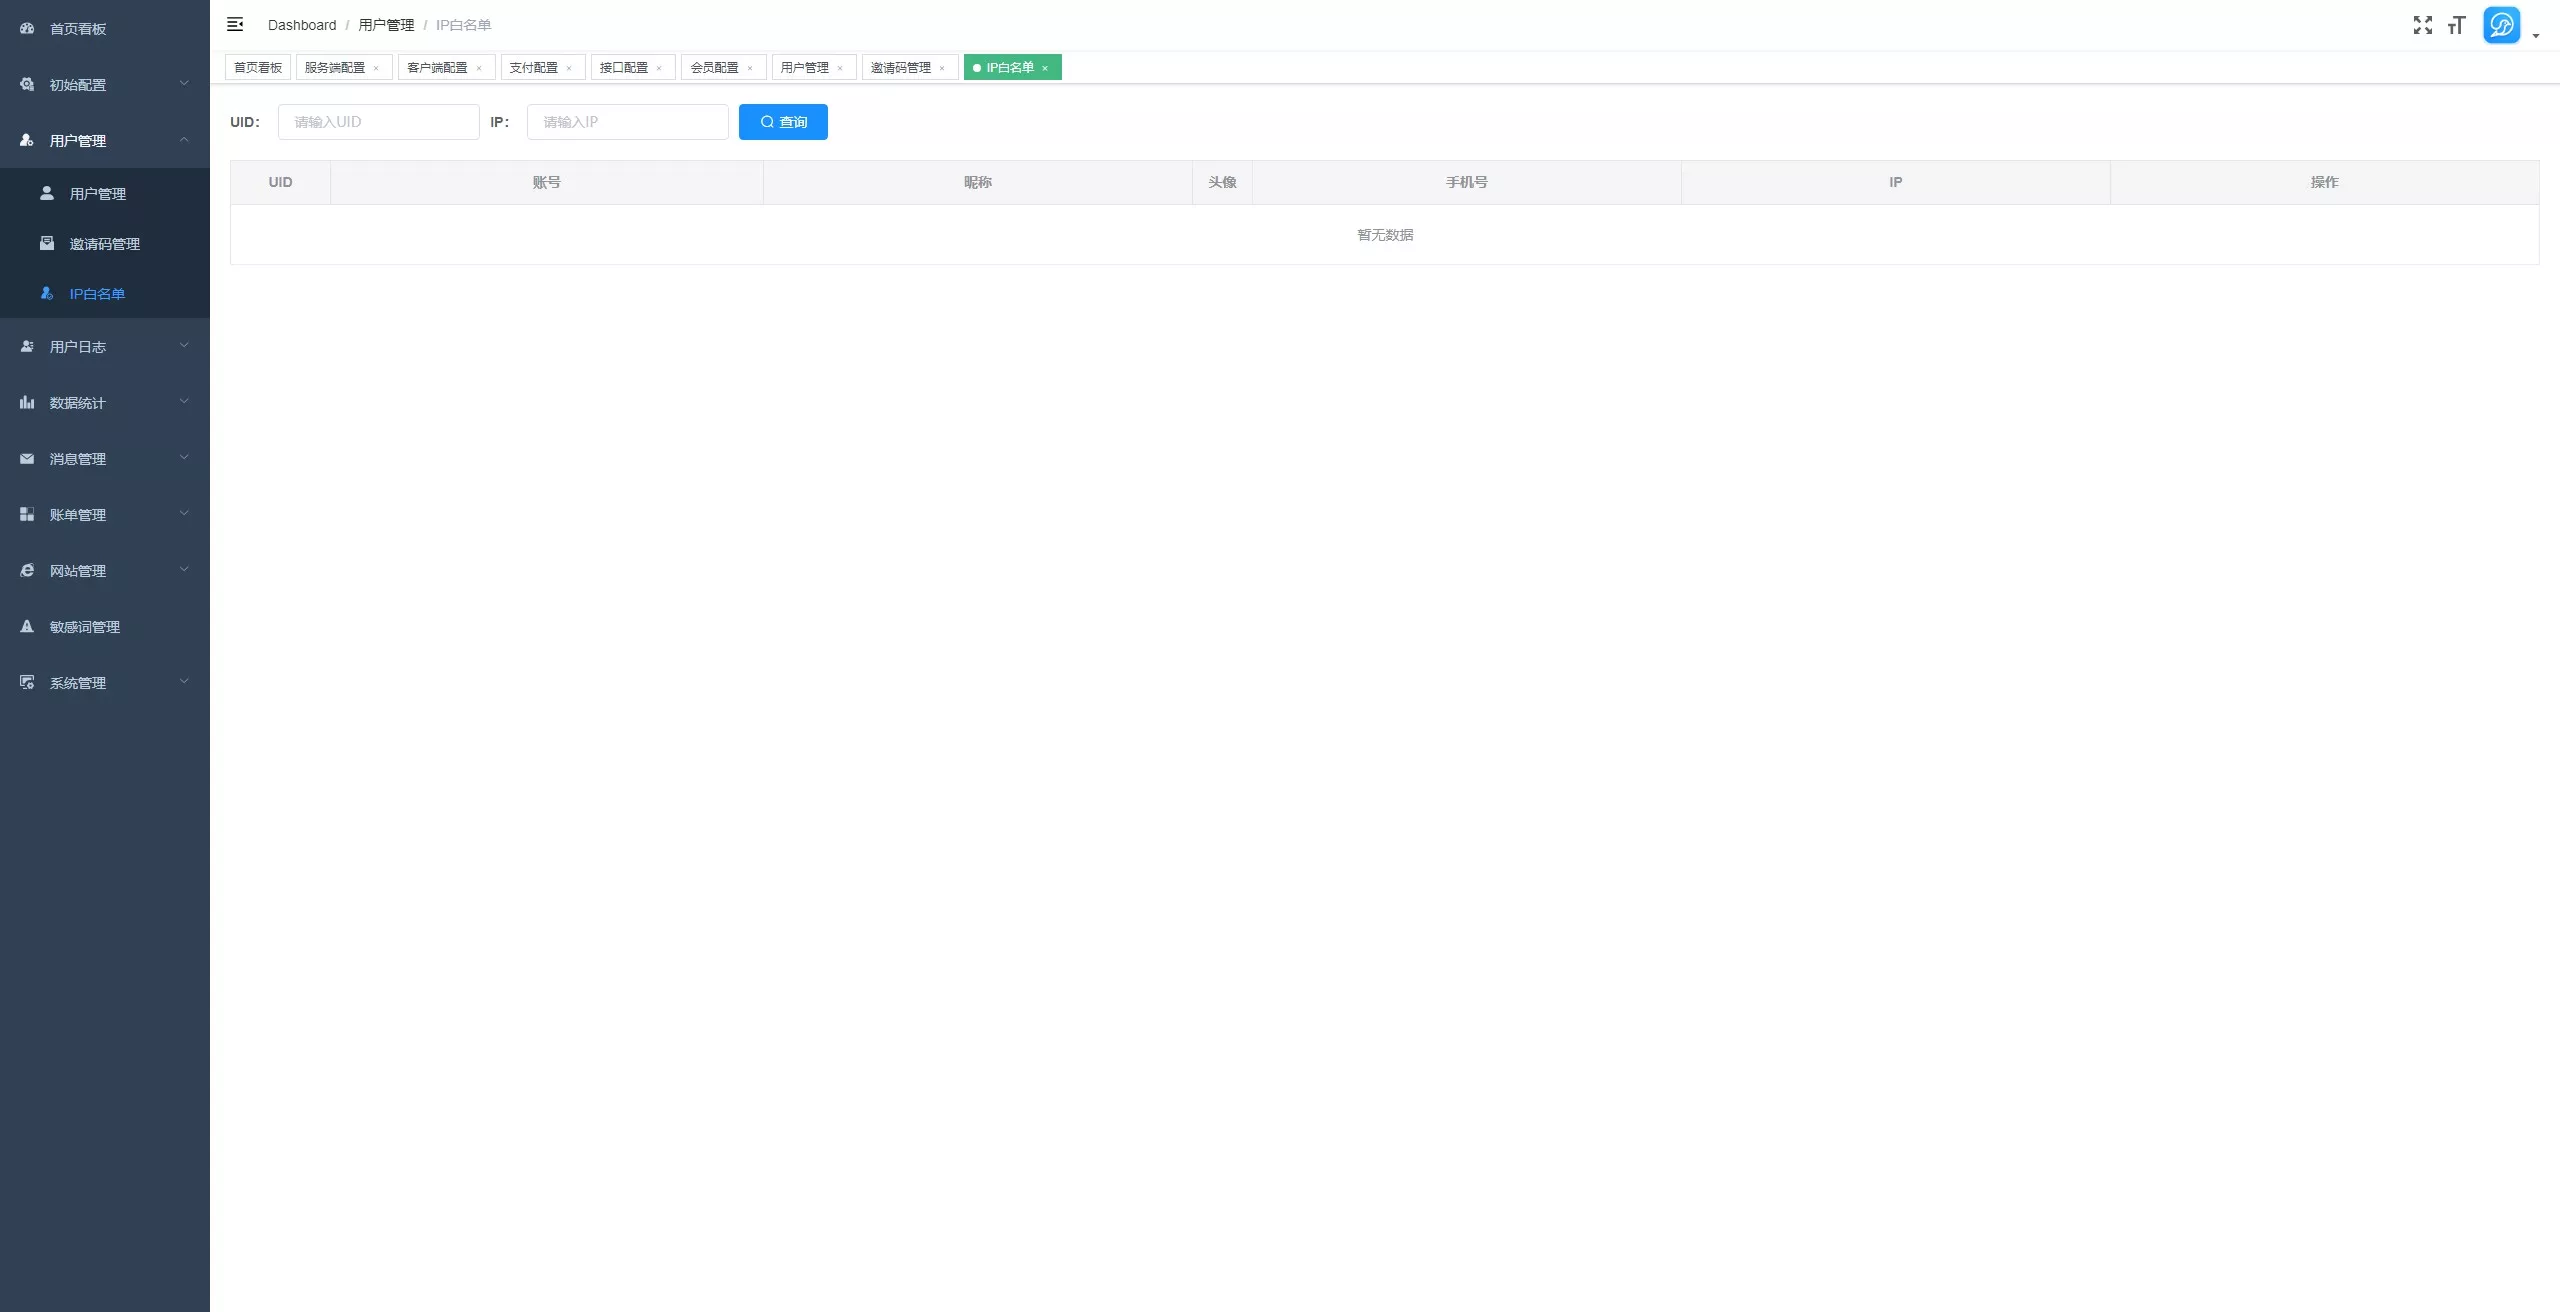The height and width of the screenshot is (1312, 2560).
Task: Switch to the 会员配置 tab
Action: tap(715, 67)
